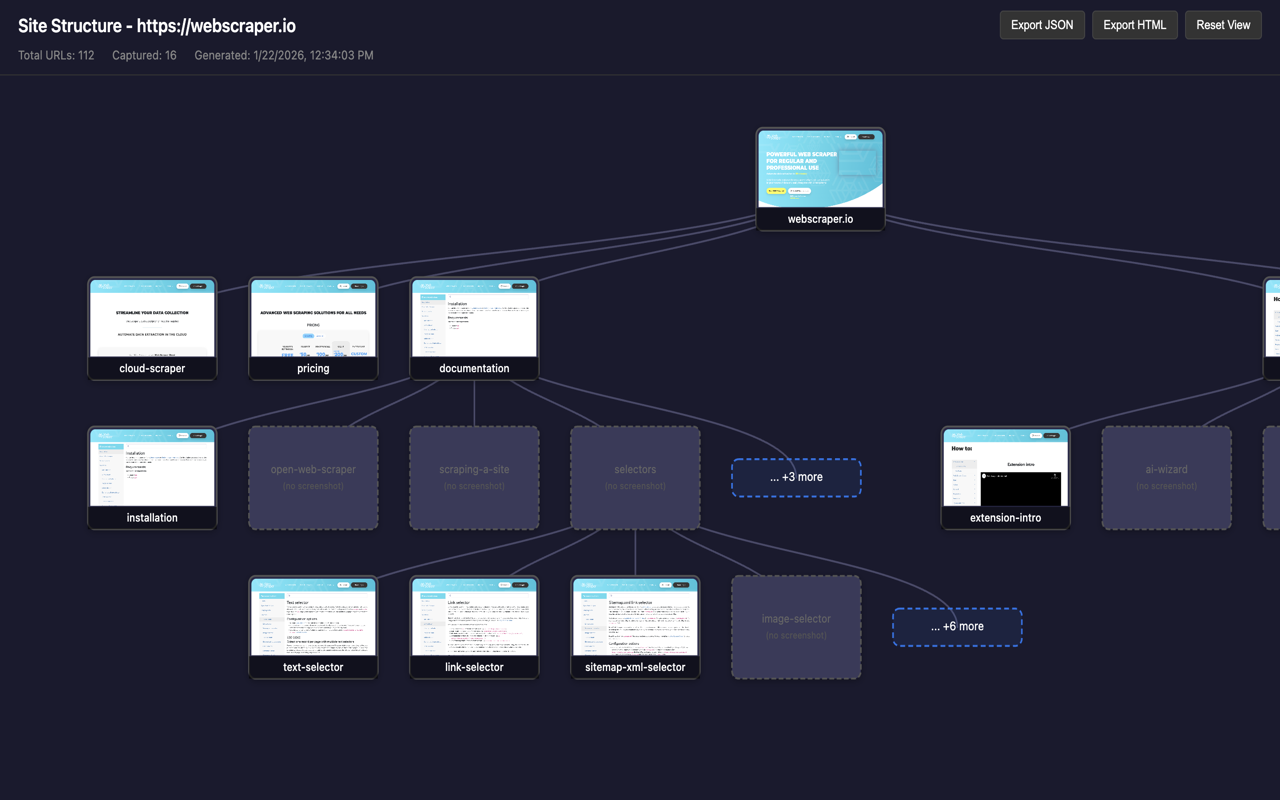Screen dimensions: 1280x800
Task: Click the Export JSON button
Action: [1042, 25]
